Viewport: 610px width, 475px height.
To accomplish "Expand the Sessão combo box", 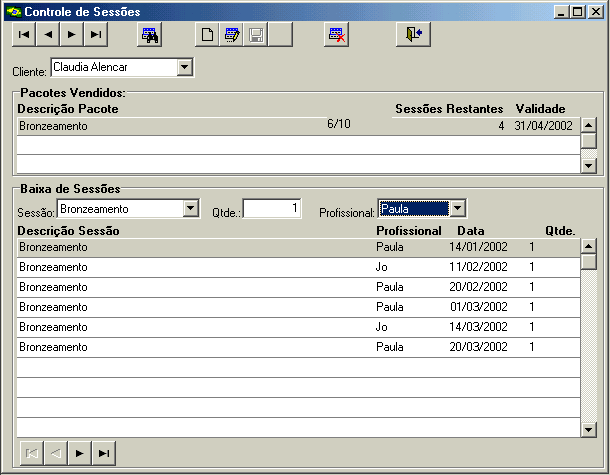I will point(191,209).
